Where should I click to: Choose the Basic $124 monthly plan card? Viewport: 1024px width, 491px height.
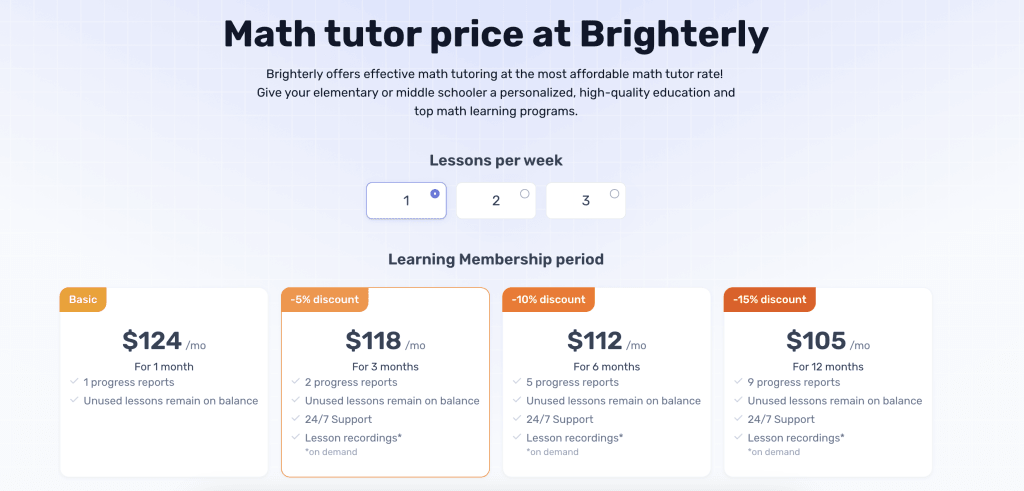click(164, 382)
